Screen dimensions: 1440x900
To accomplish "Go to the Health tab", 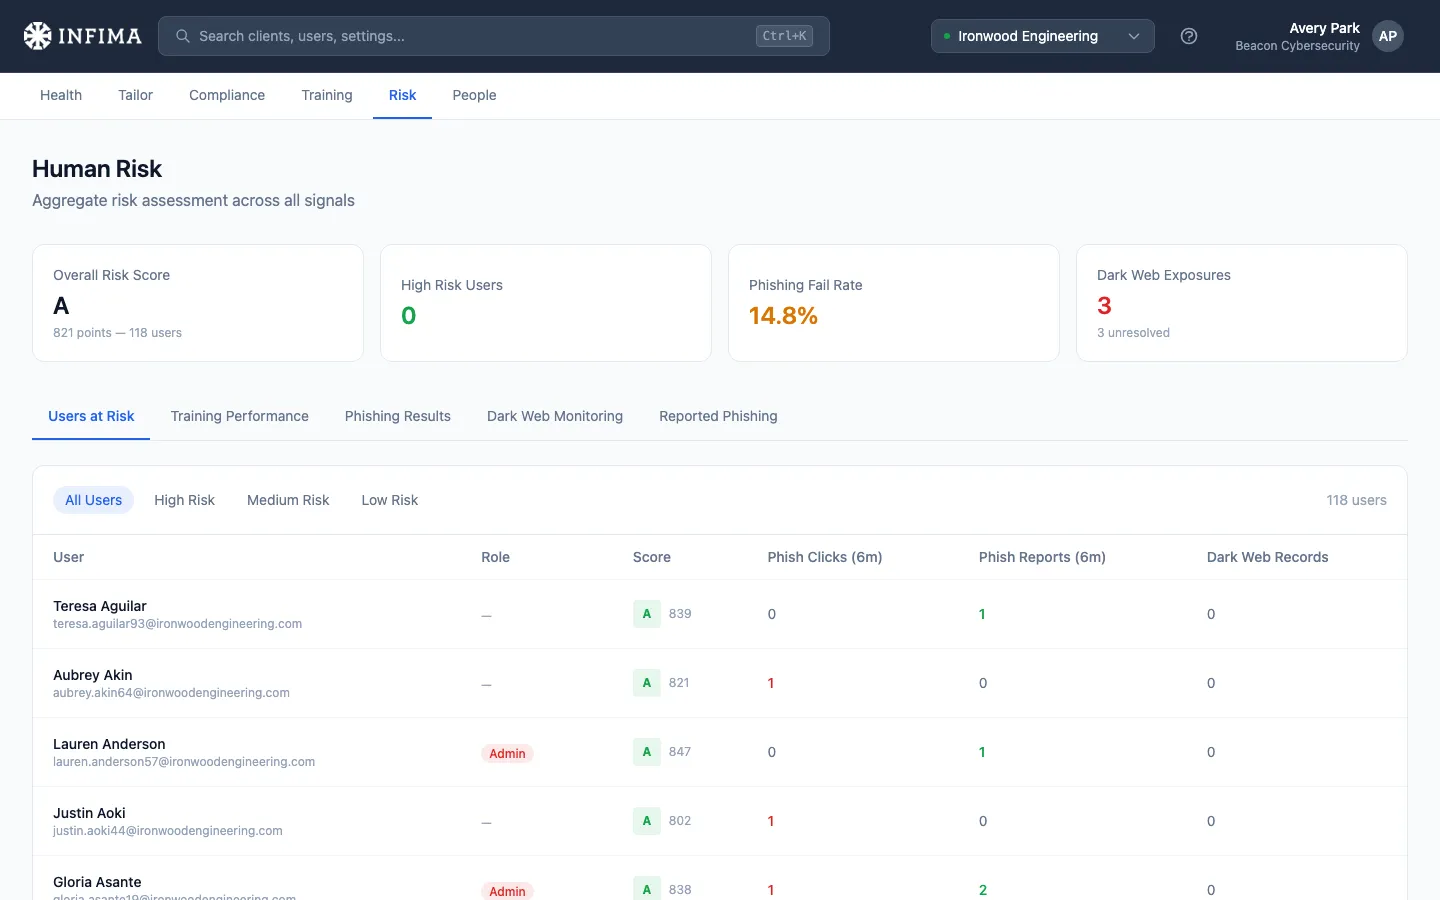I will [61, 95].
